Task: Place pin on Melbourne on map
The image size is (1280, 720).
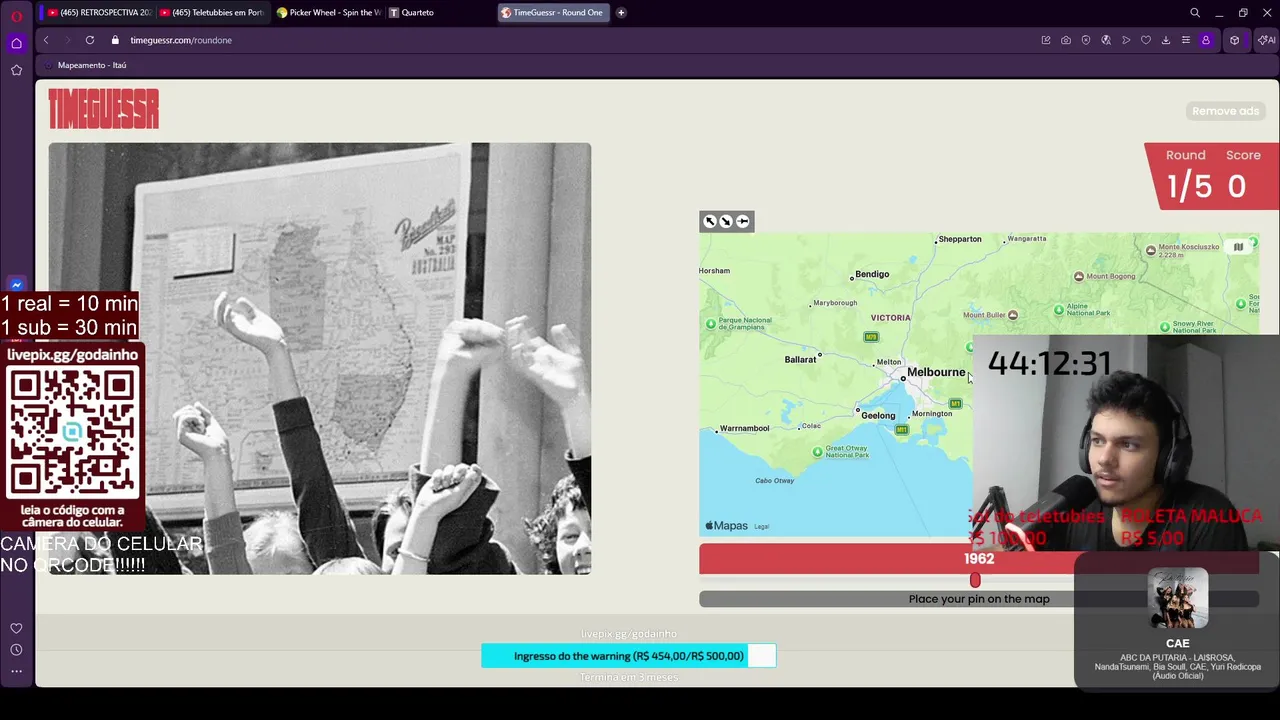Action: 903,379
